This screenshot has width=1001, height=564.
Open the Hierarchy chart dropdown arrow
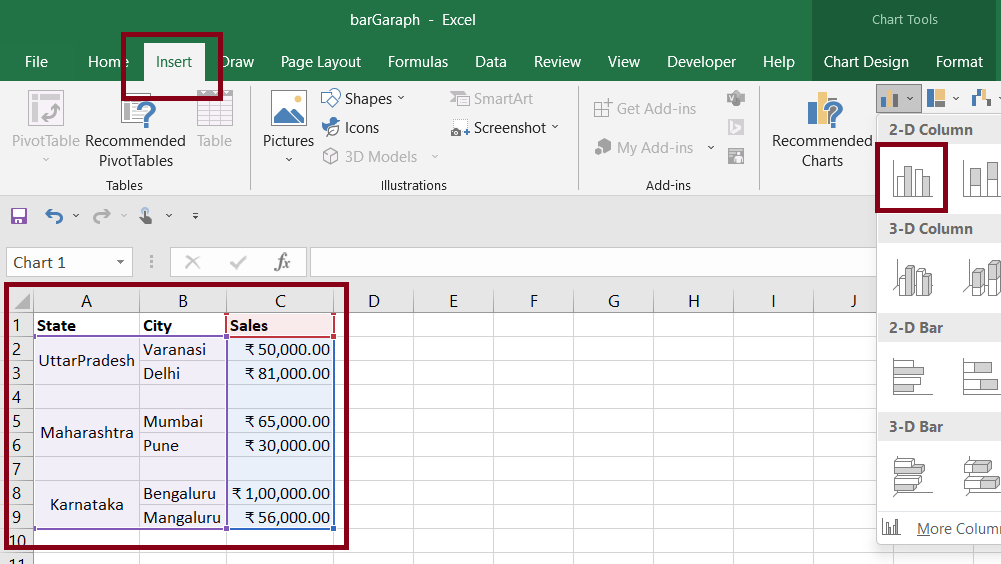pos(956,98)
